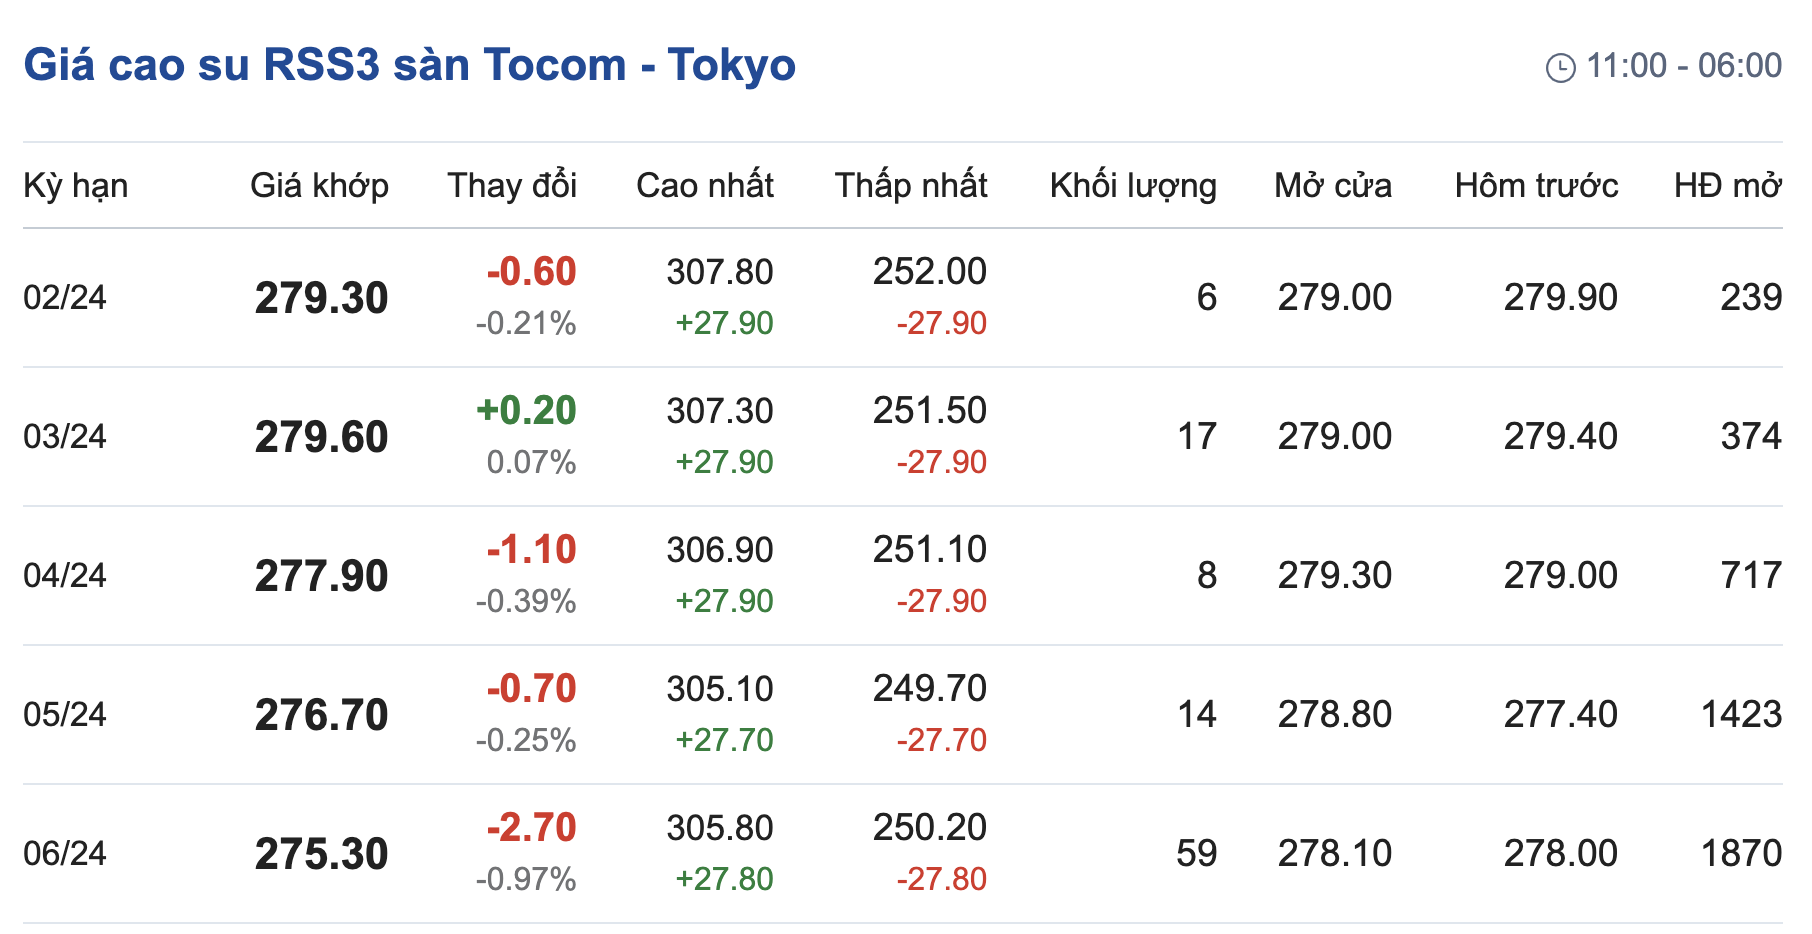Select the 02/24 contract term row
The image size is (1812, 934).
(65, 298)
